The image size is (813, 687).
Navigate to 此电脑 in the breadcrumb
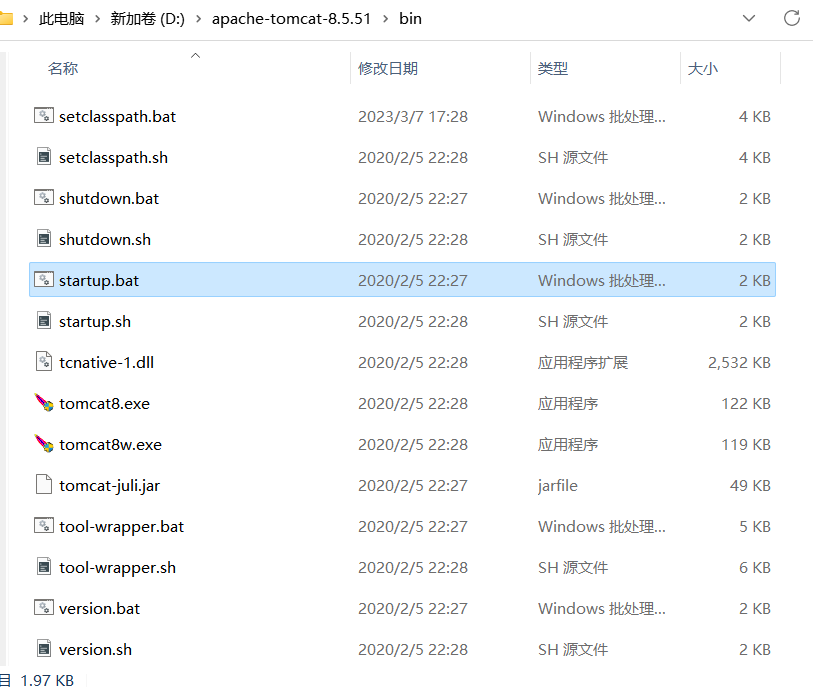(61, 19)
